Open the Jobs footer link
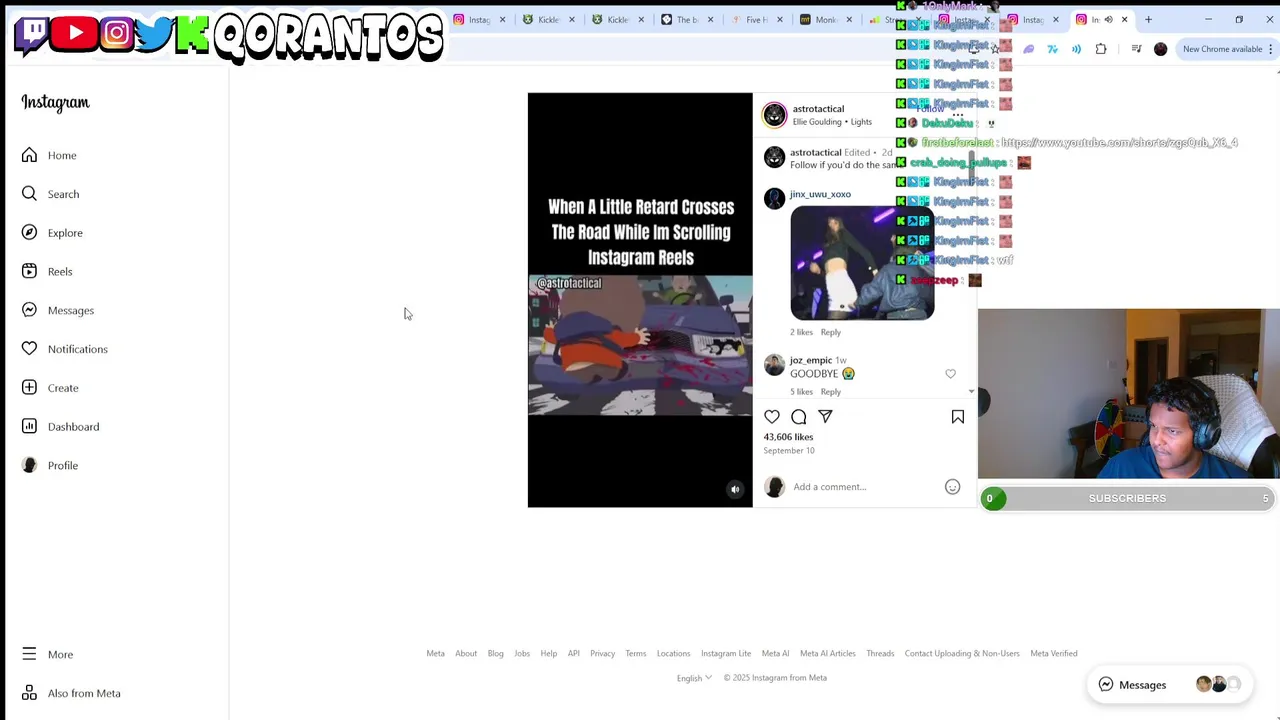The width and height of the screenshot is (1280, 720). pos(522,653)
